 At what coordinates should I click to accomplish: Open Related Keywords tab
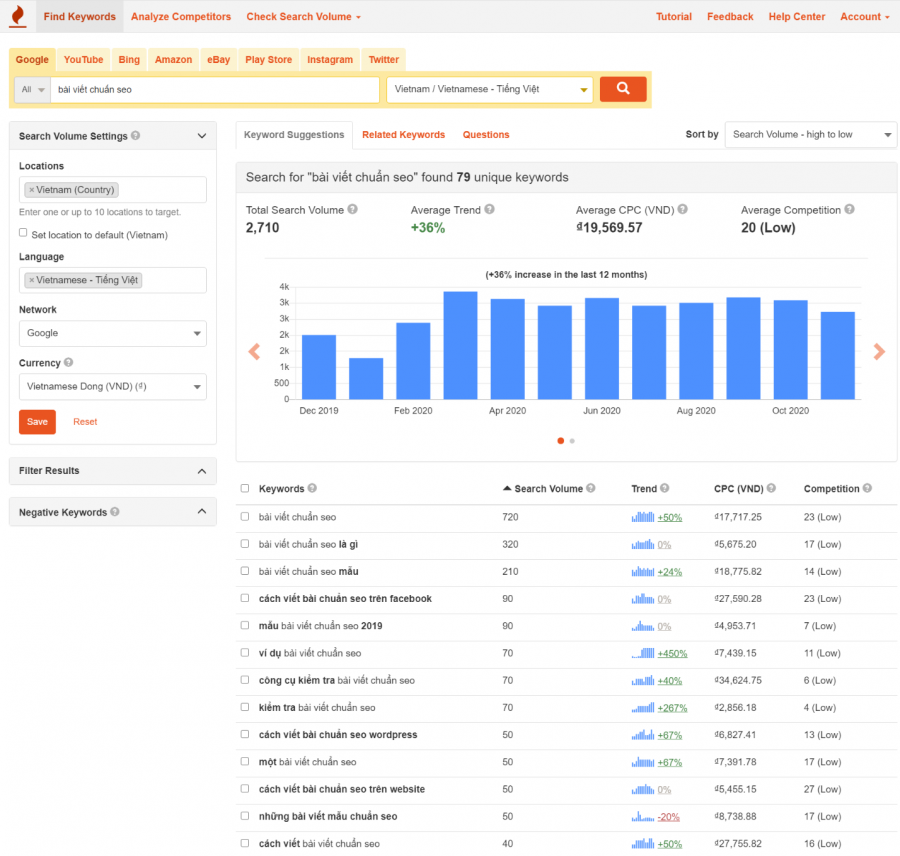tap(404, 134)
